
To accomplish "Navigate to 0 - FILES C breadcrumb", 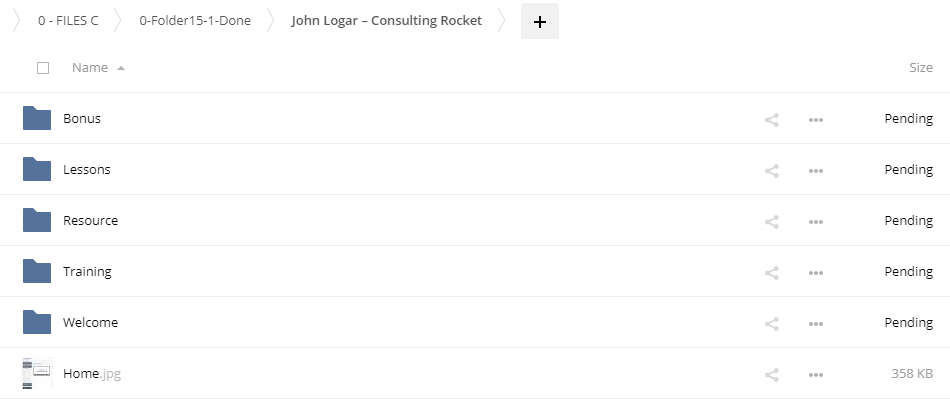I will (x=68, y=21).
